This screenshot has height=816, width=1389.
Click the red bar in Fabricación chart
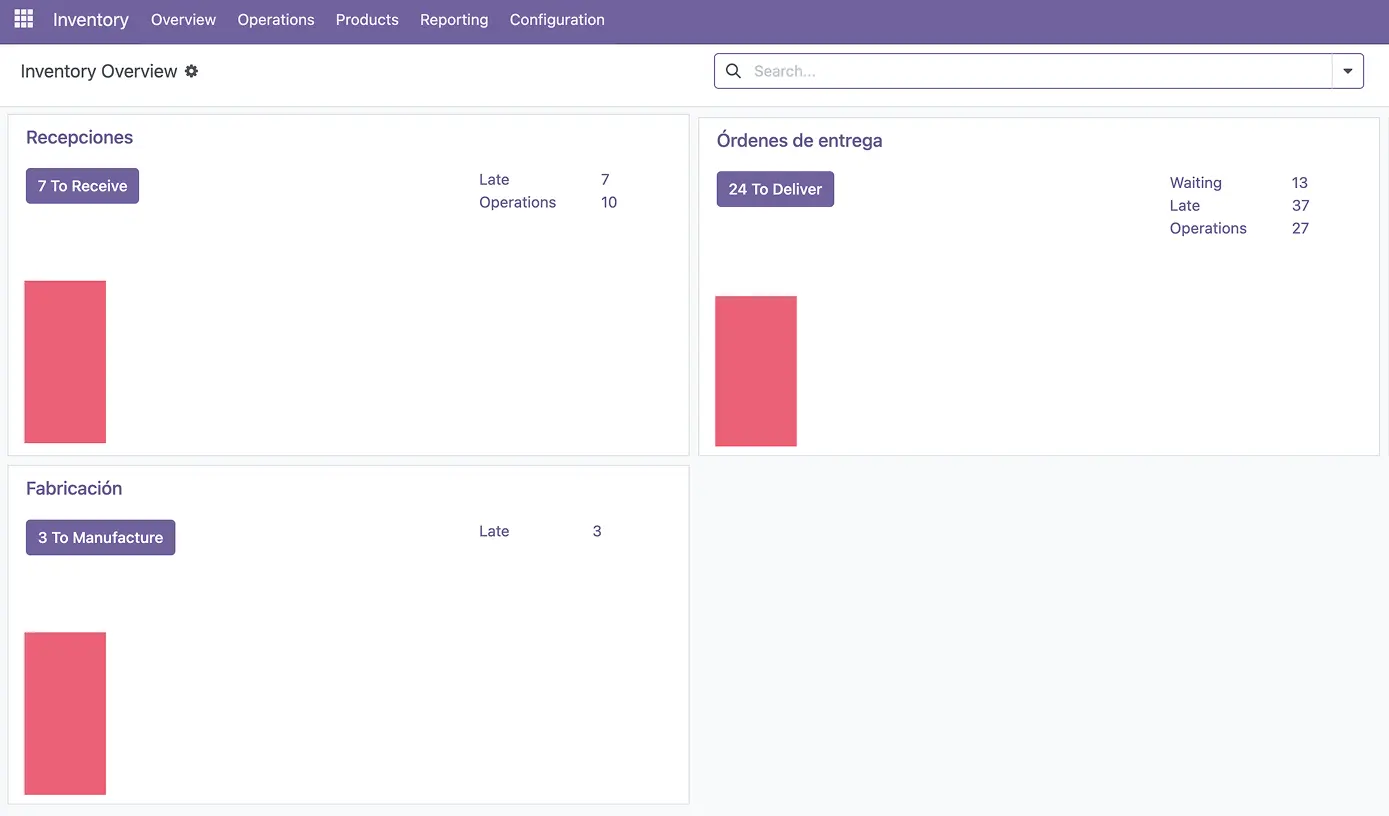65,713
